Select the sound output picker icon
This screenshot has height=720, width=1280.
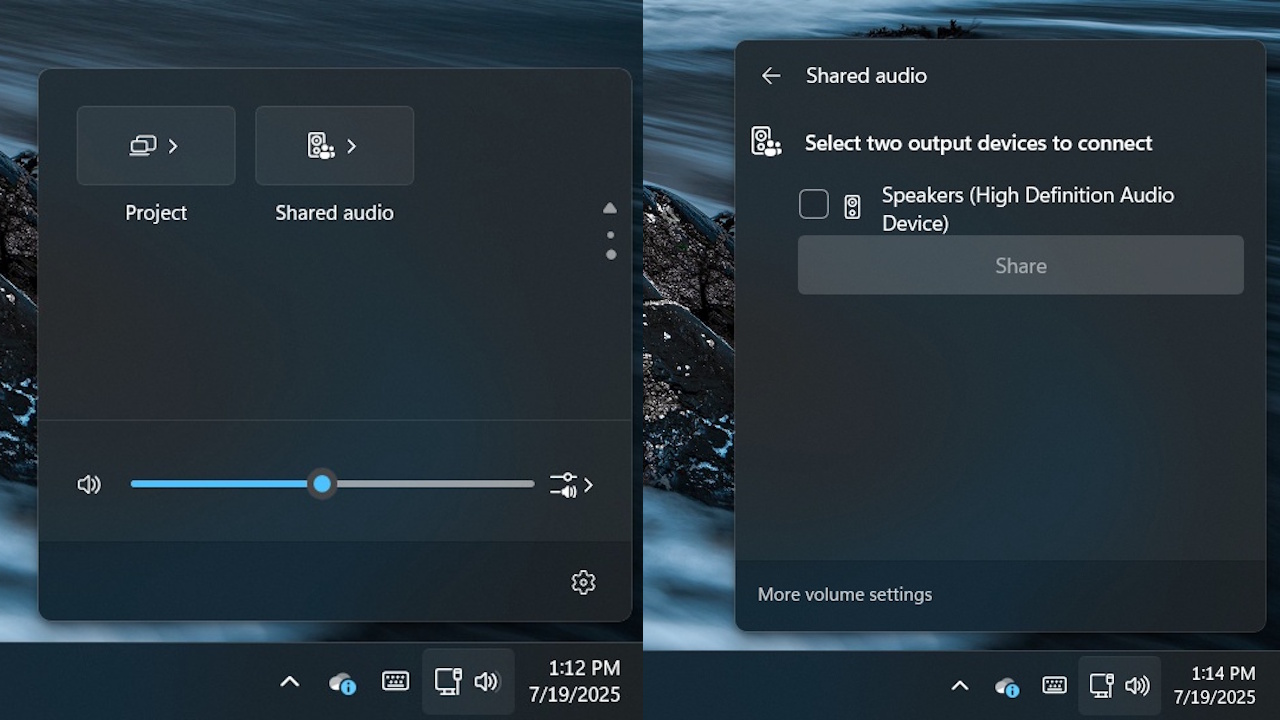(x=563, y=484)
